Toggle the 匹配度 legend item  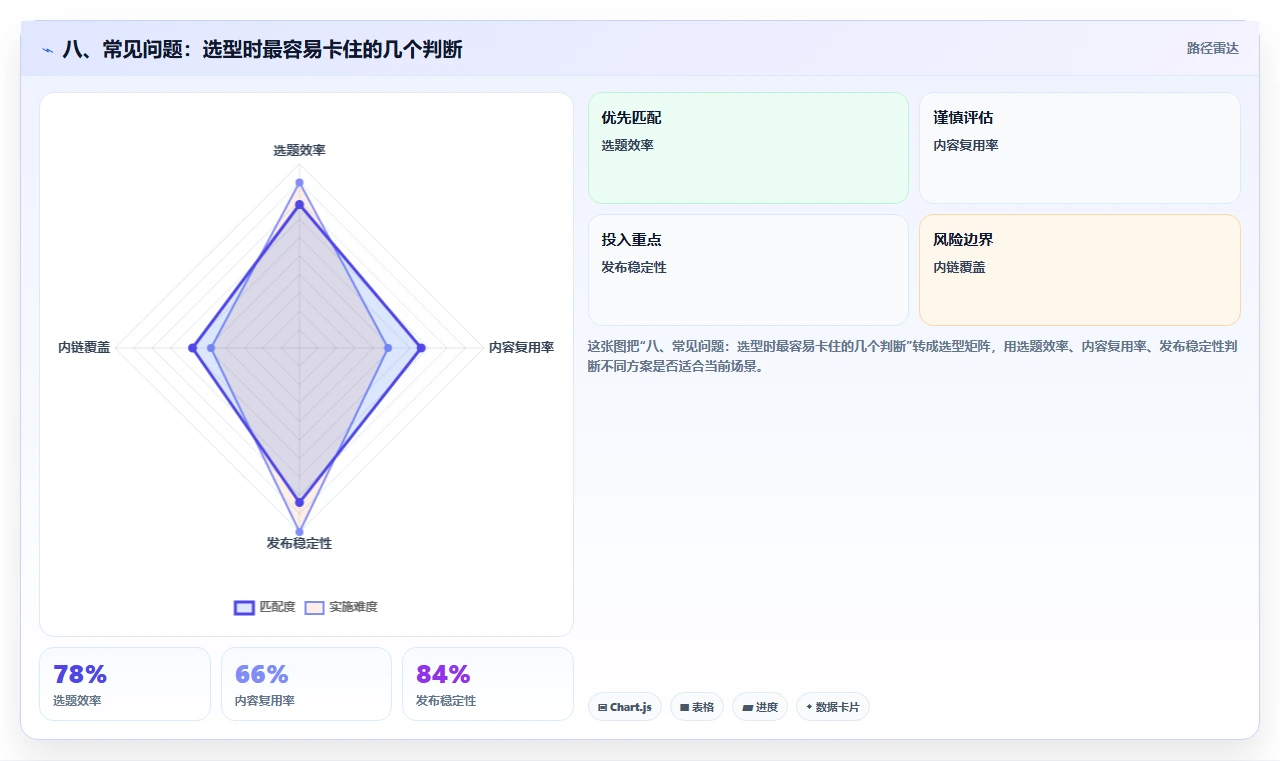265,607
